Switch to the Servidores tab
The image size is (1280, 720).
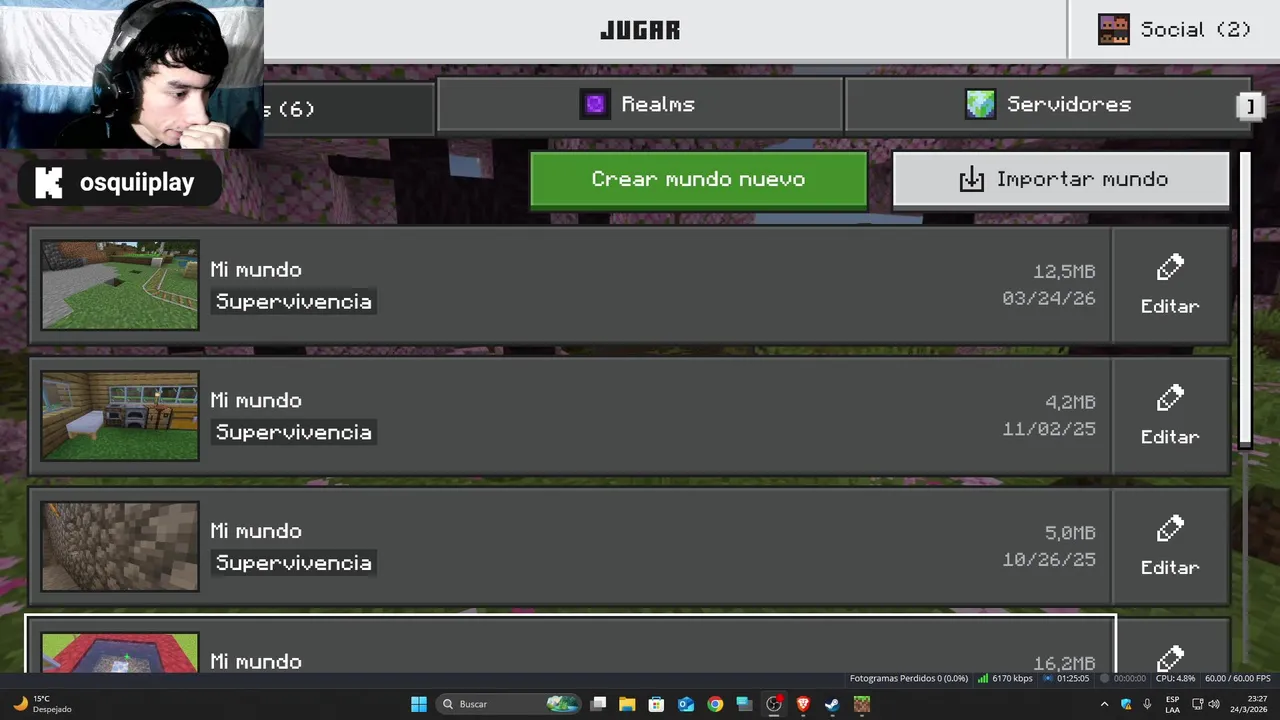click(x=1048, y=104)
